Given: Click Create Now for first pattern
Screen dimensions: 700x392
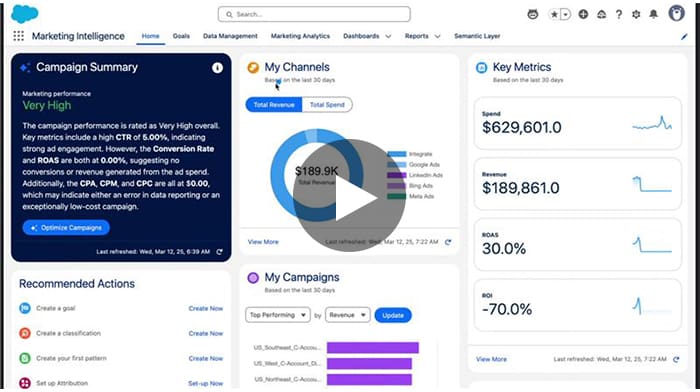Looking at the screenshot, I should (205, 359).
